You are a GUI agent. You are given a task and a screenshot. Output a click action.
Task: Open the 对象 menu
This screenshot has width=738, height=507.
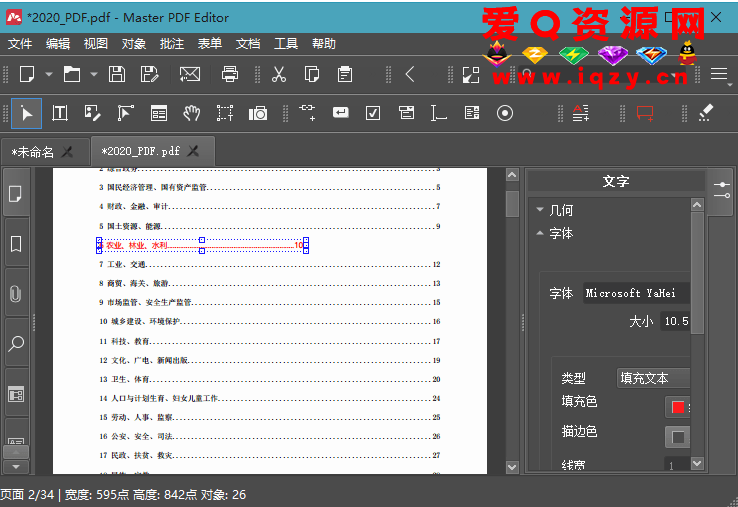(x=134, y=44)
